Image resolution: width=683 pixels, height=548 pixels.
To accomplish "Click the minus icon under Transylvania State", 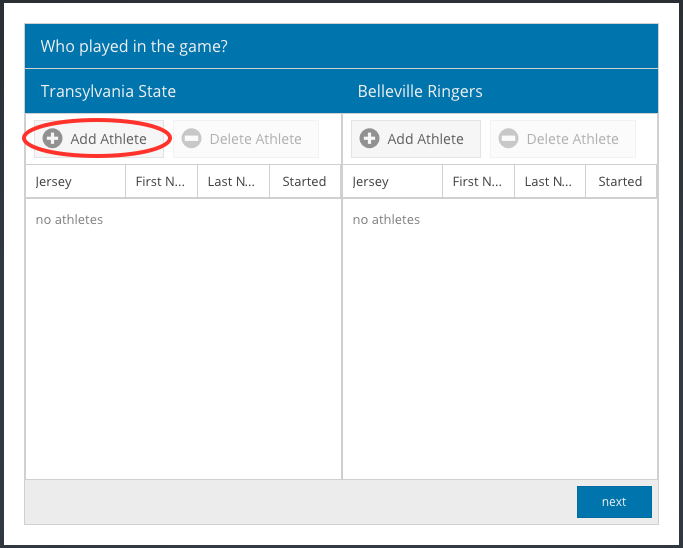I will pos(191,139).
